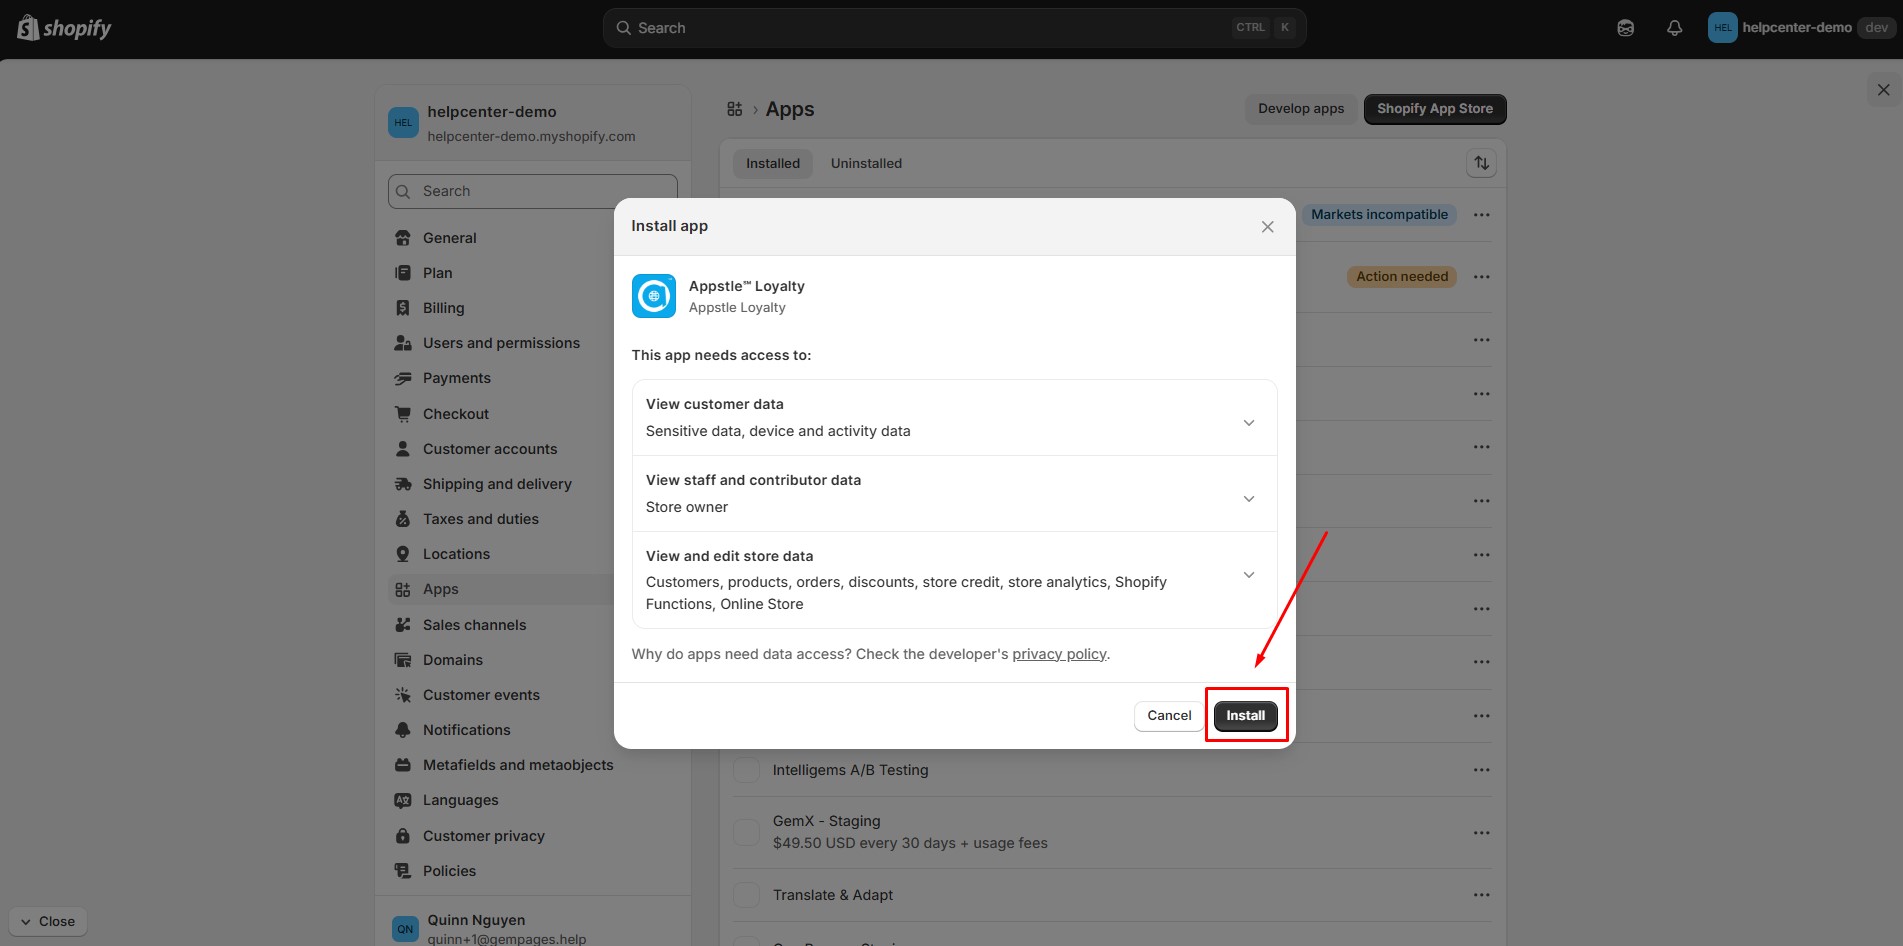
Task: Switch to the Uninstalled tab
Action: [866, 163]
